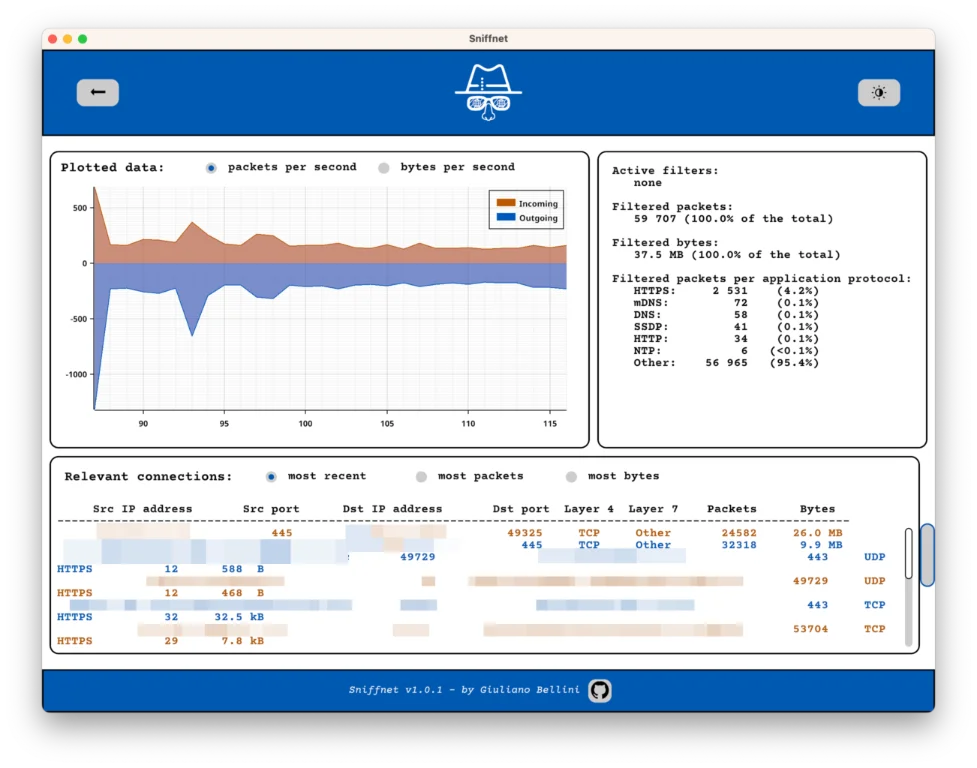Choose the most packets connections option
The width and height of the screenshot is (977, 768).
point(421,477)
